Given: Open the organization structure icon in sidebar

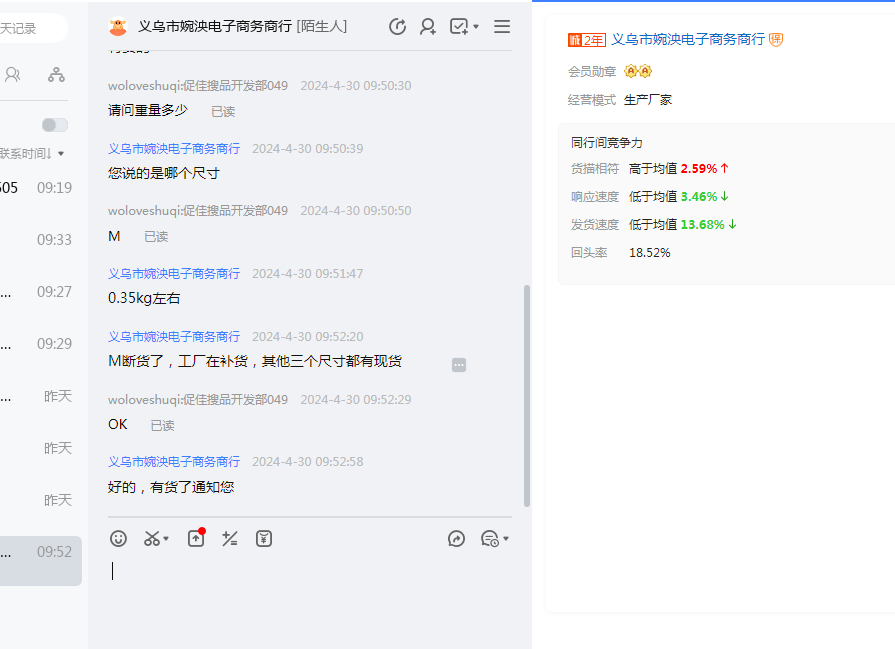Looking at the screenshot, I should tap(57, 74).
